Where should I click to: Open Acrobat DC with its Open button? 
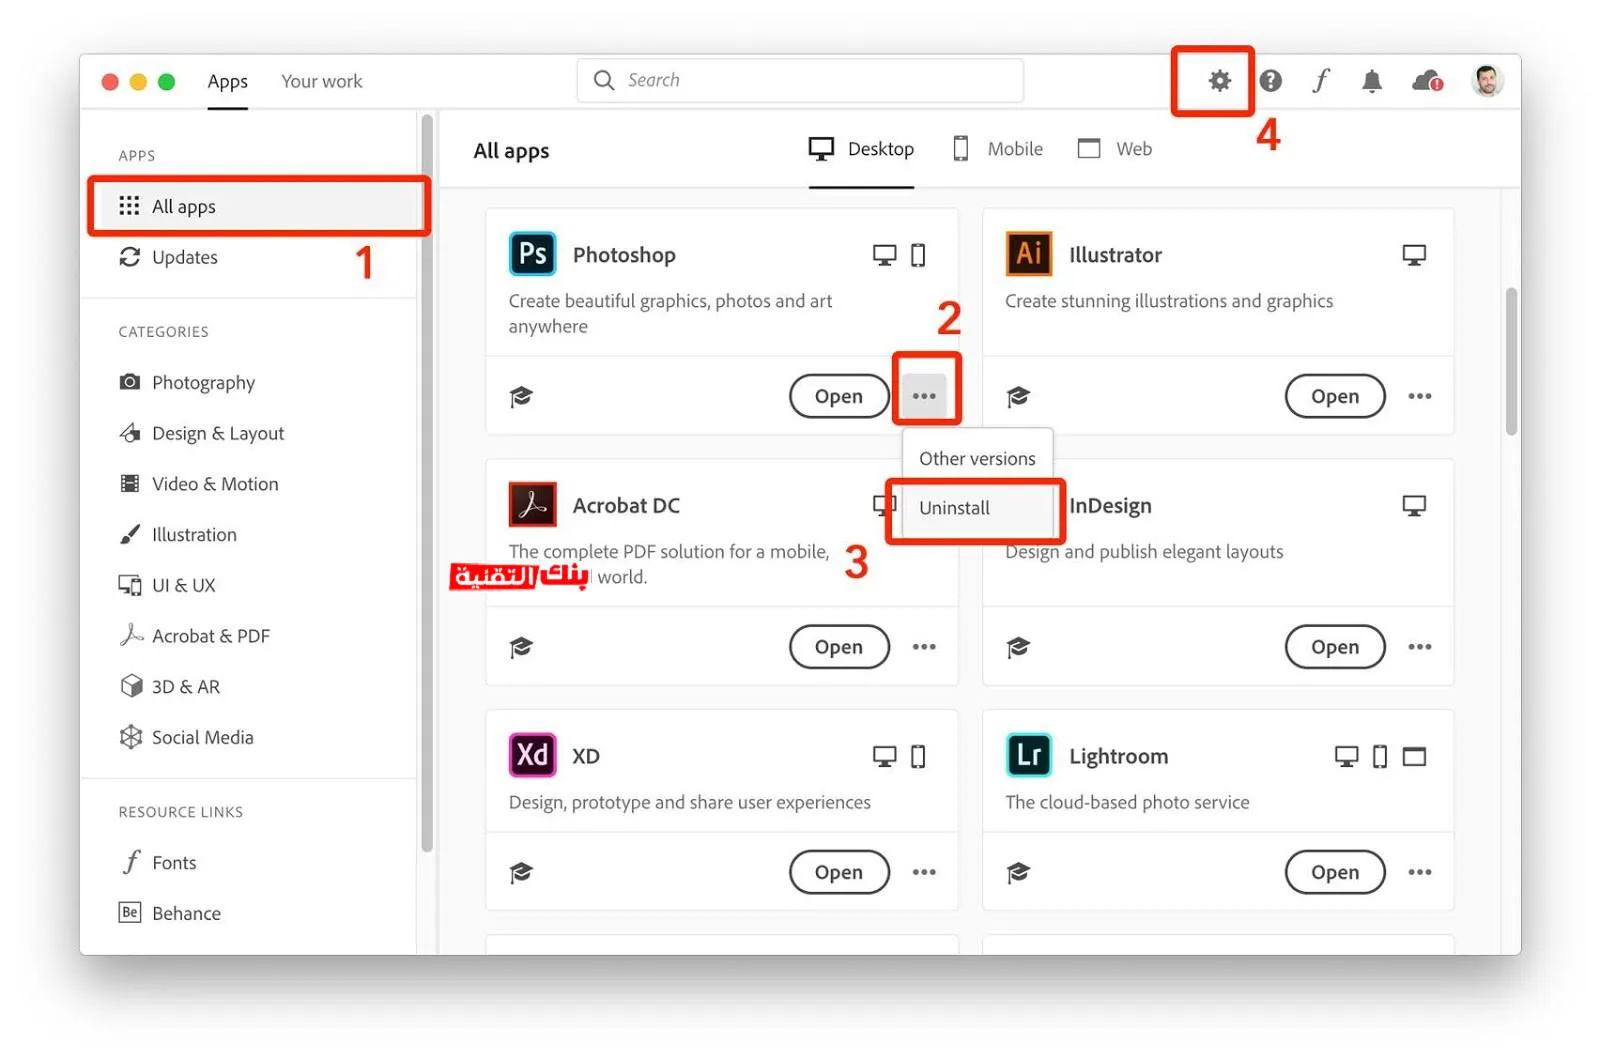[x=839, y=647]
